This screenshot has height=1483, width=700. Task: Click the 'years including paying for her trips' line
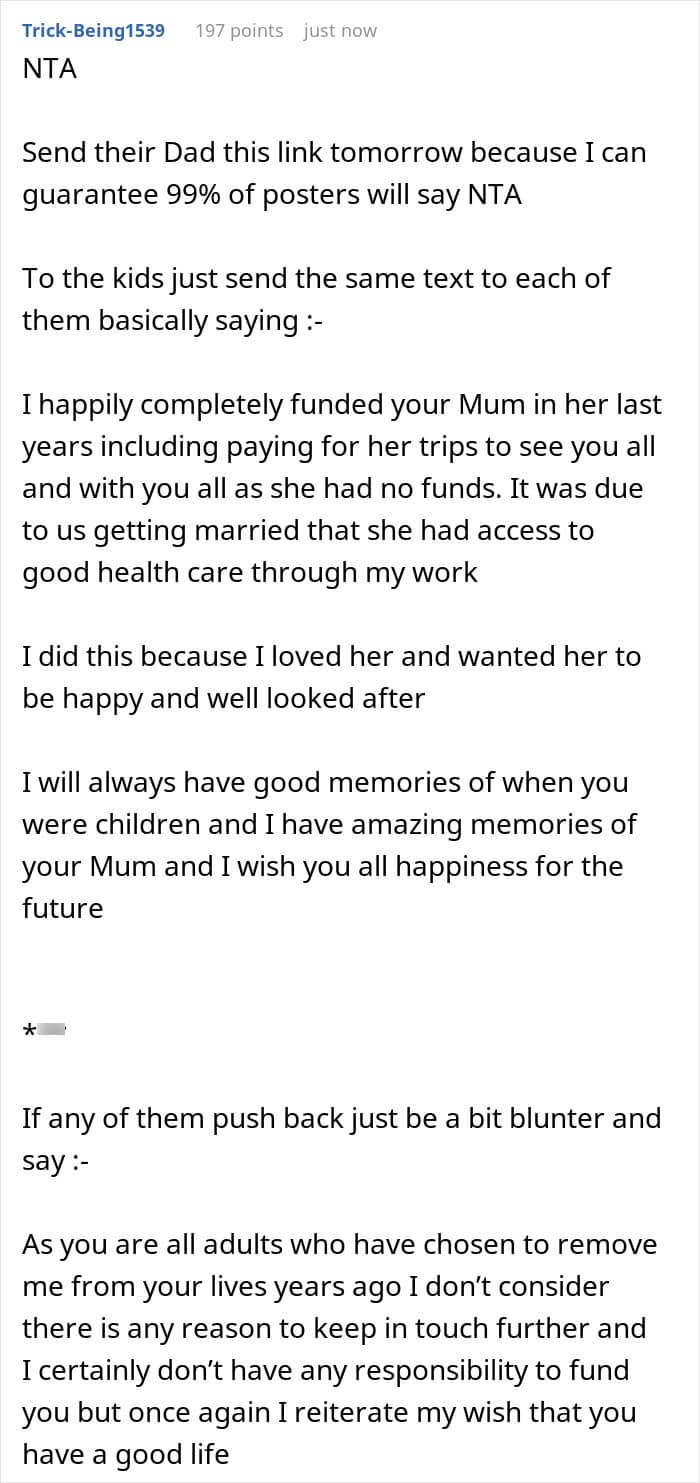(338, 447)
